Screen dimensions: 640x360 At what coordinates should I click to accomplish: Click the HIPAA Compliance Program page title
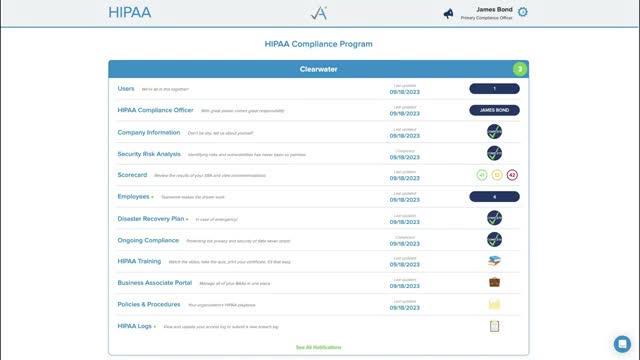[x=318, y=44]
